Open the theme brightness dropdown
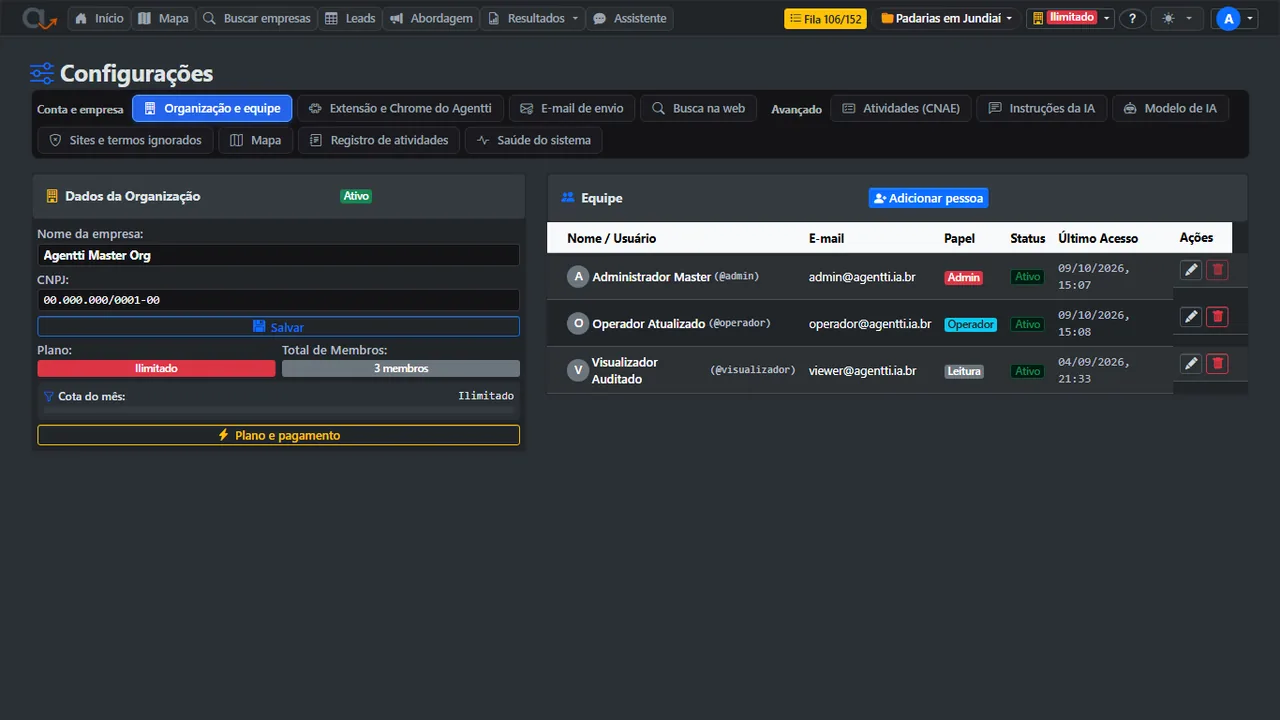 coord(1177,18)
